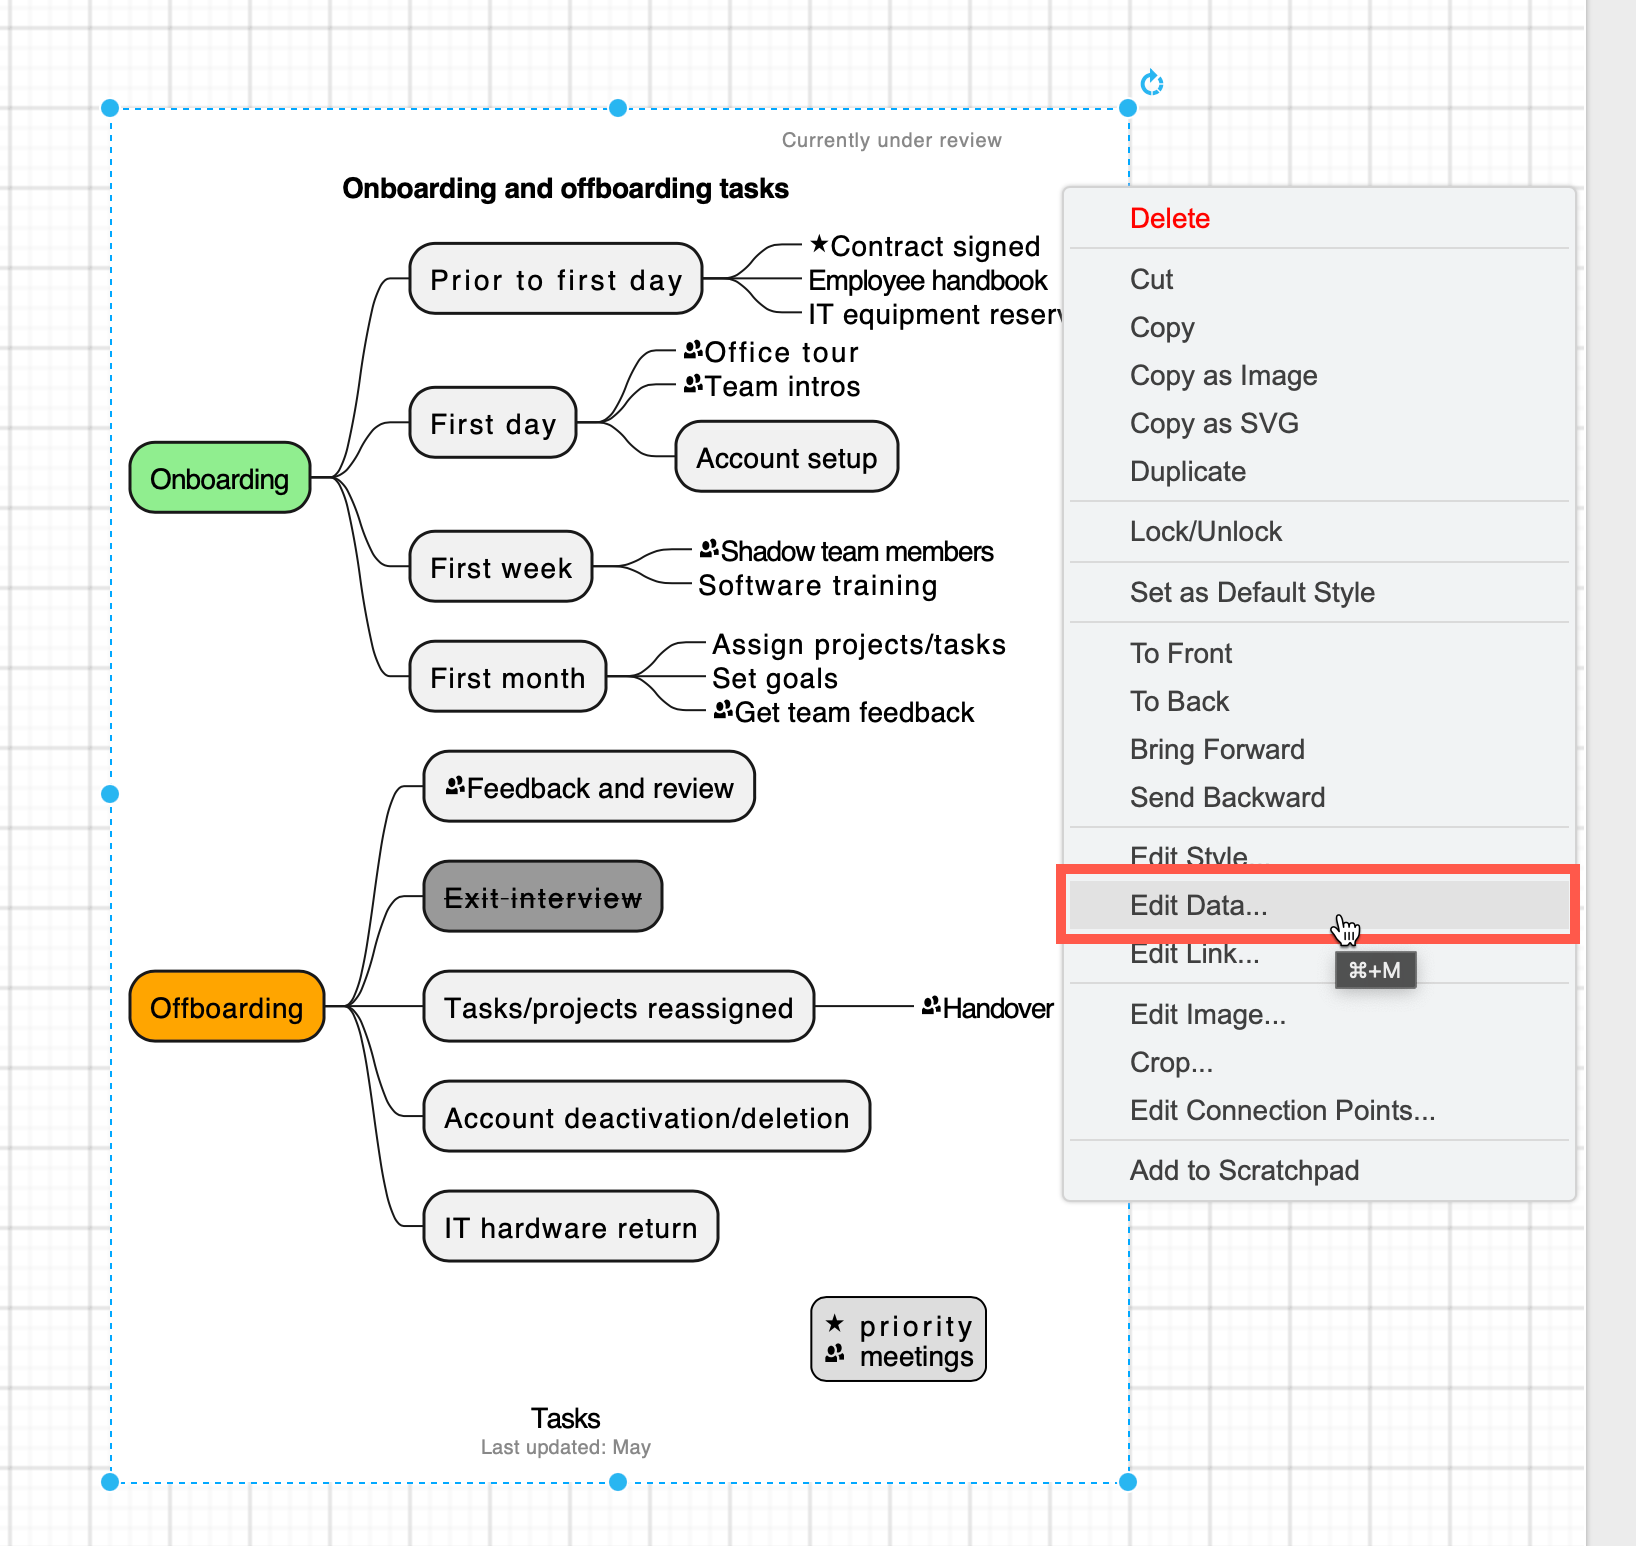Click the First day node

493,423
